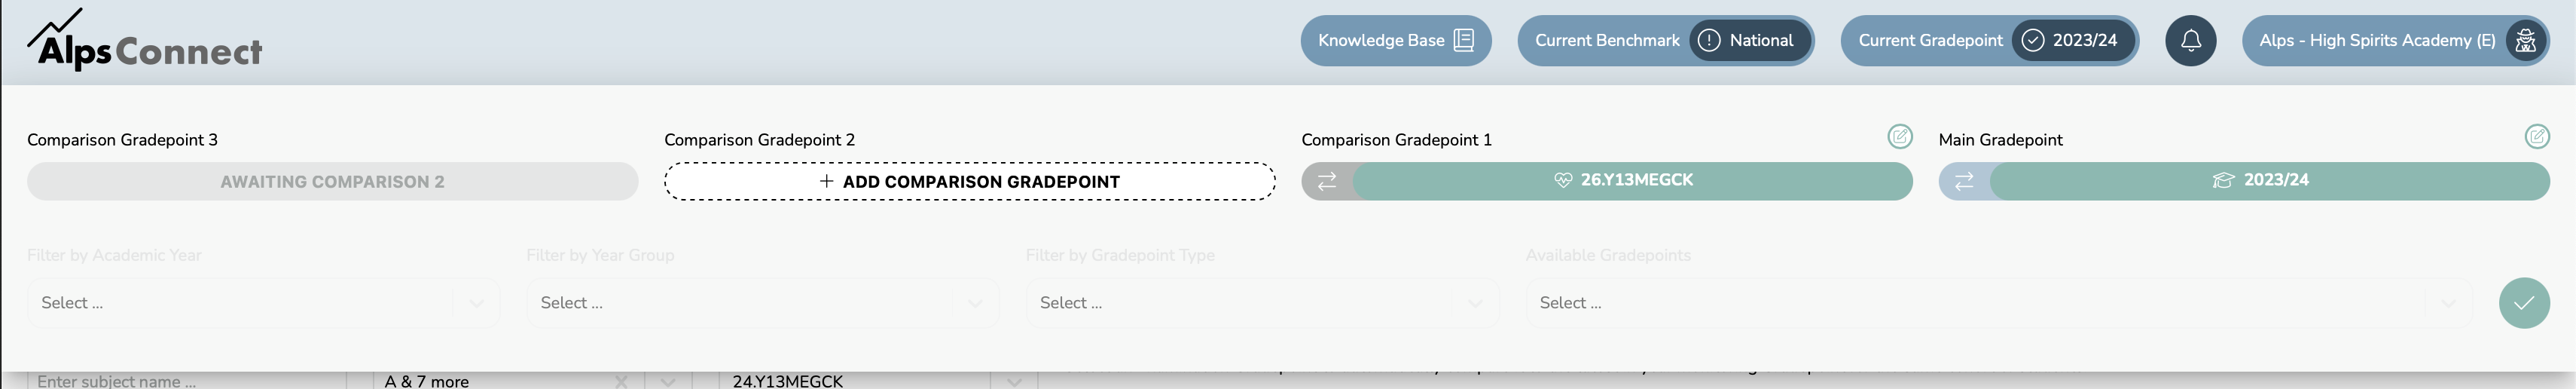This screenshot has width=2576, height=389.
Task: Edit Comparison Gradepoint 1 with the pencil icon
Action: click(1899, 137)
